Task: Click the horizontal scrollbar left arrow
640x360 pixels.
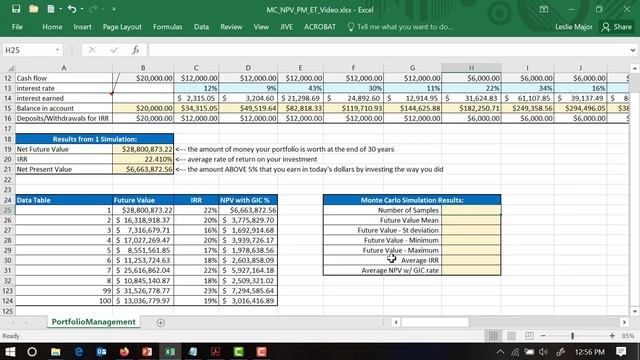Action: [396, 322]
